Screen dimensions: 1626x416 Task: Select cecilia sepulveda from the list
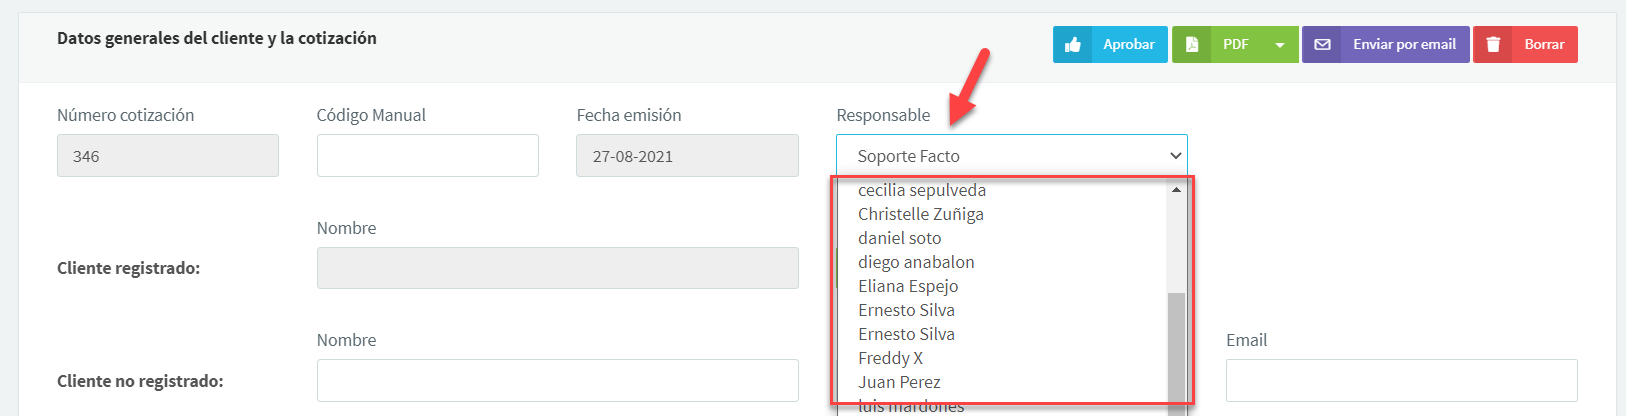pos(921,190)
